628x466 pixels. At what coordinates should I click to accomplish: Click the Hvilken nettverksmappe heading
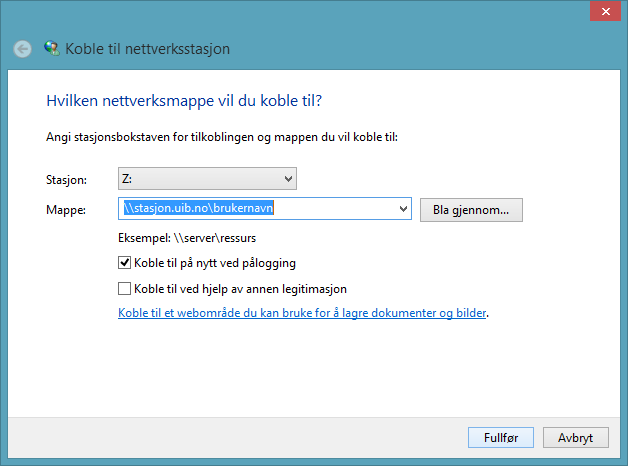pyautogui.click(x=190, y=101)
